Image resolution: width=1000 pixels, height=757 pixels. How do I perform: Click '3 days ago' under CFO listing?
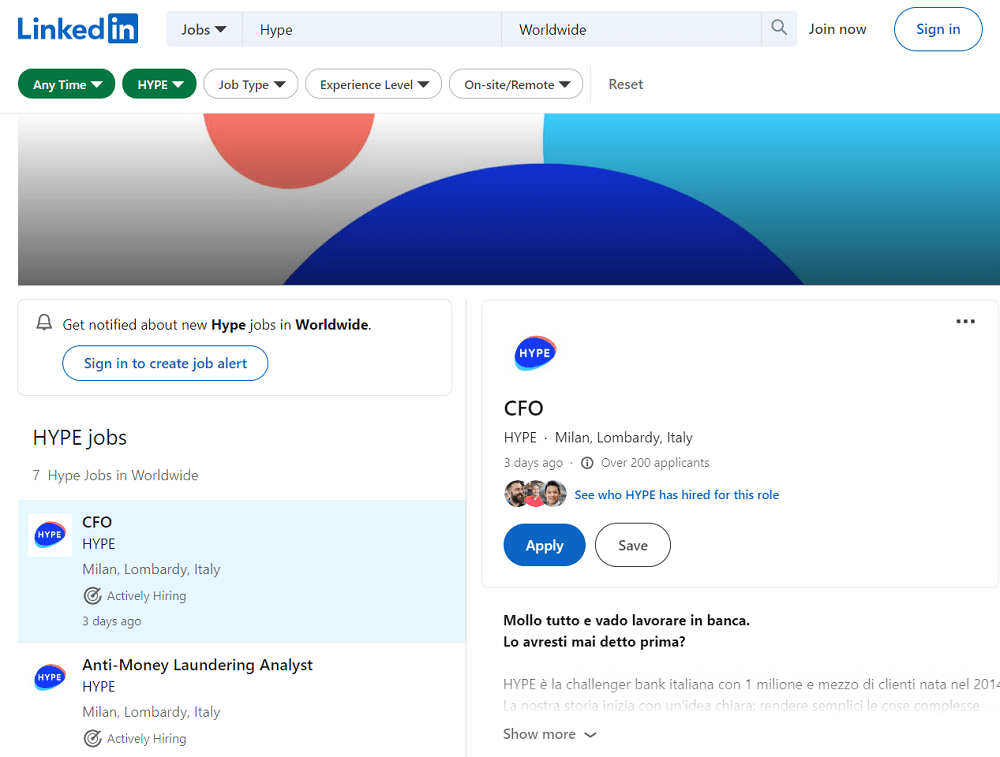[x=112, y=621]
